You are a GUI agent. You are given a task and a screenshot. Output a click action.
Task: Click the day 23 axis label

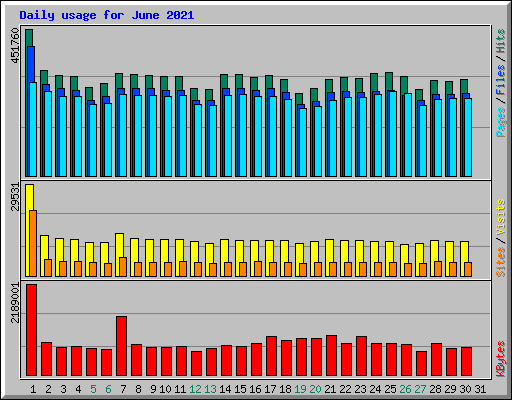coord(360,389)
